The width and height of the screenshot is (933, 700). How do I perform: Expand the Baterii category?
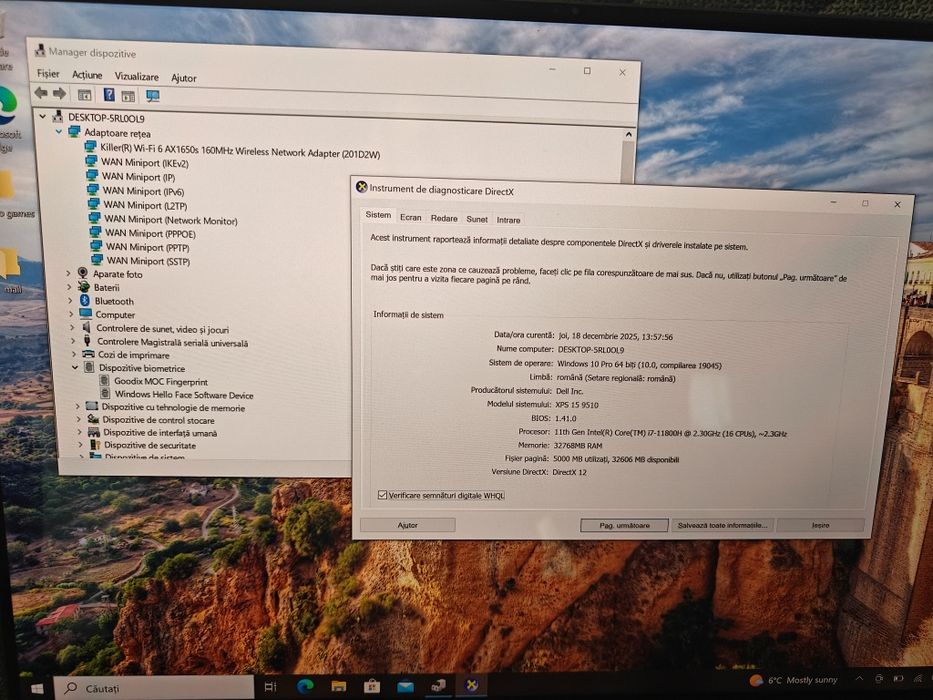[x=70, y=287]
